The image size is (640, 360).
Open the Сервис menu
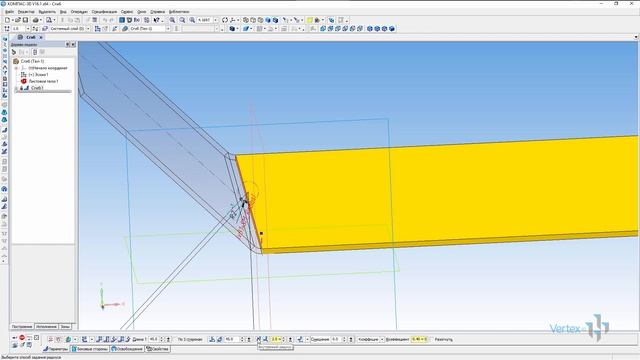coord(127,12)
